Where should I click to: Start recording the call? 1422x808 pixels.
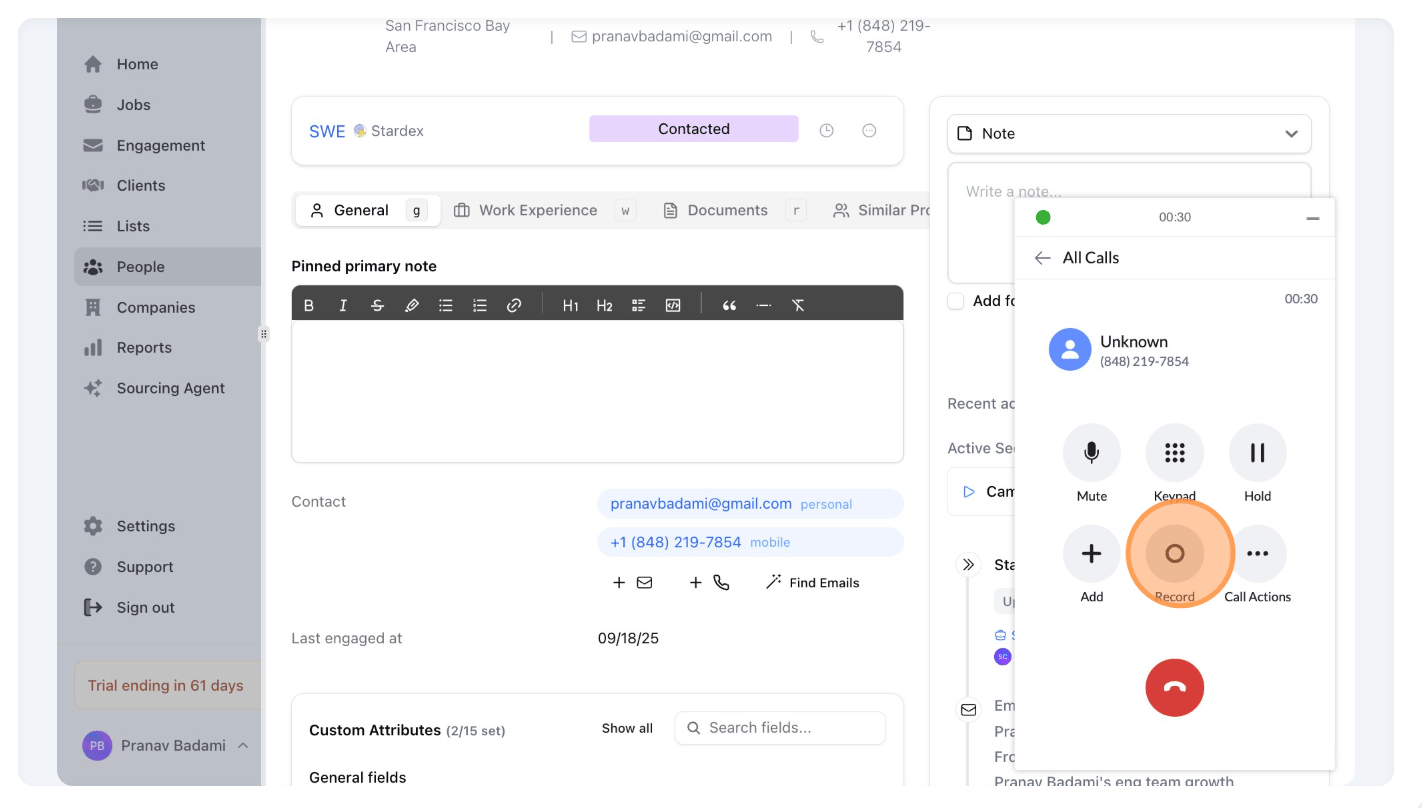point(1174,553)
